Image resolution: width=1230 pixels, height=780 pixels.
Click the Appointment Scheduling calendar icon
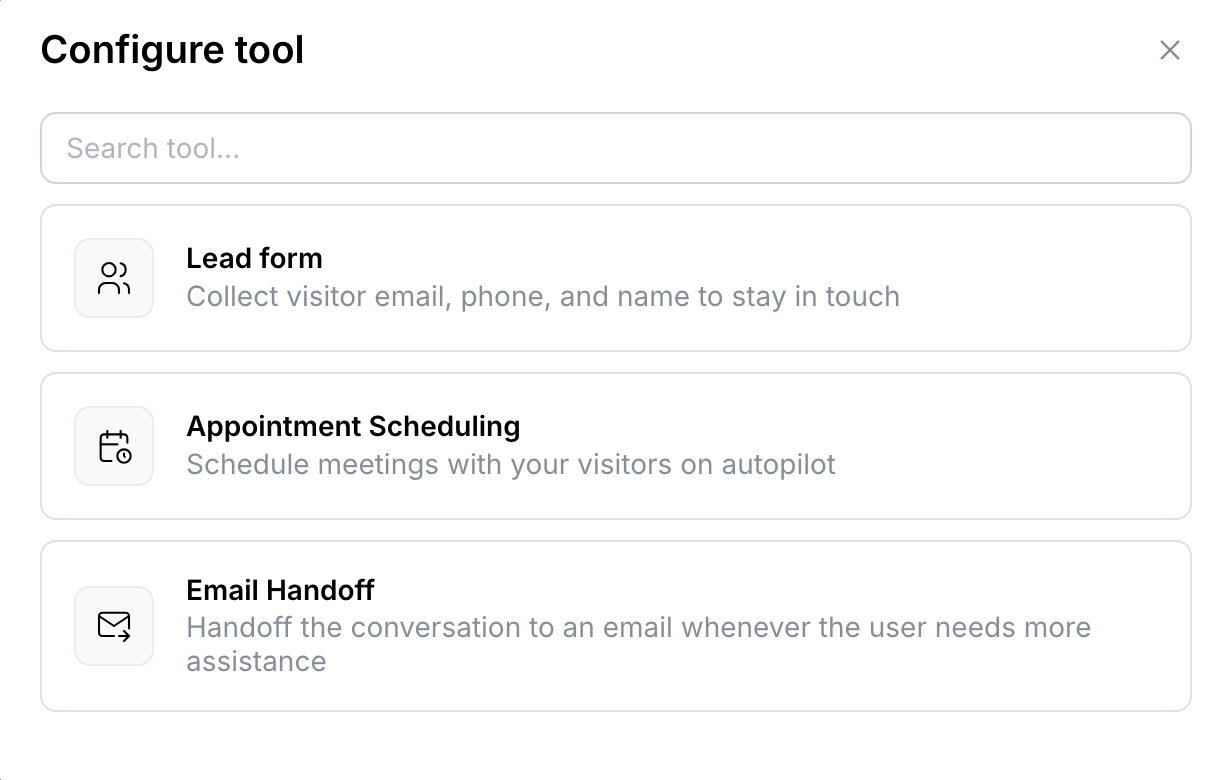coord(113,446)
